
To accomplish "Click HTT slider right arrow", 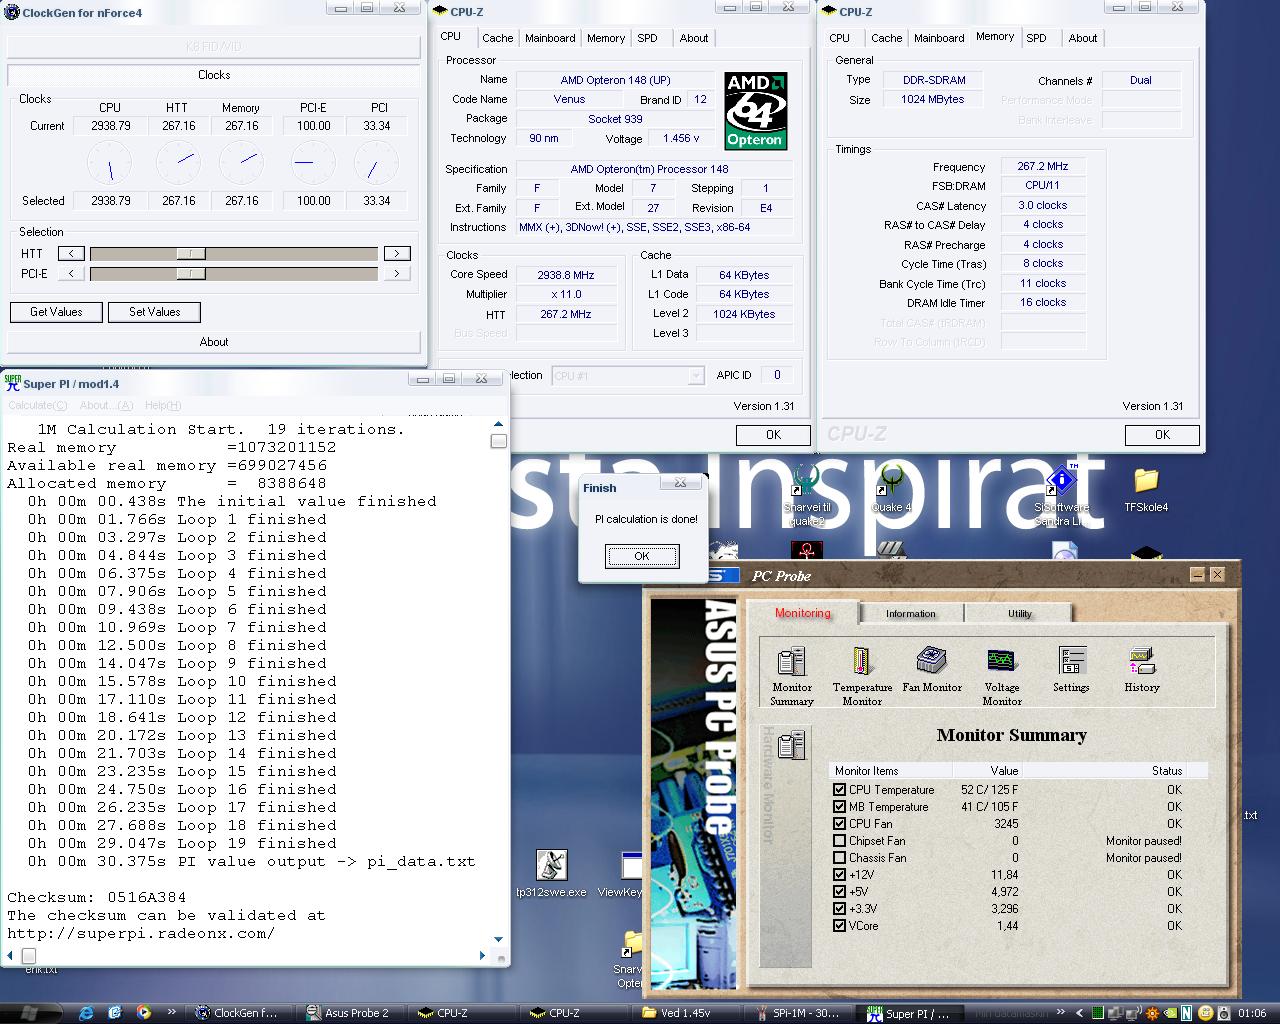I will (x=397, y=253).
